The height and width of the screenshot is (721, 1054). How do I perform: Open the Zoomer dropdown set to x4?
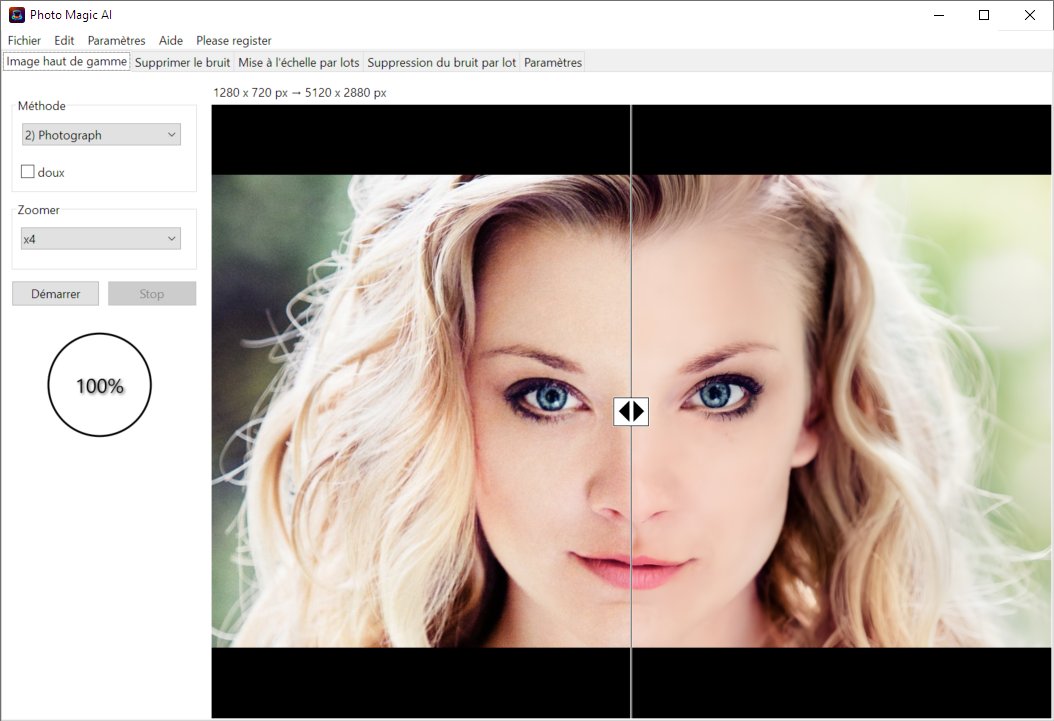pyautogui.click(x=100, y=238)
